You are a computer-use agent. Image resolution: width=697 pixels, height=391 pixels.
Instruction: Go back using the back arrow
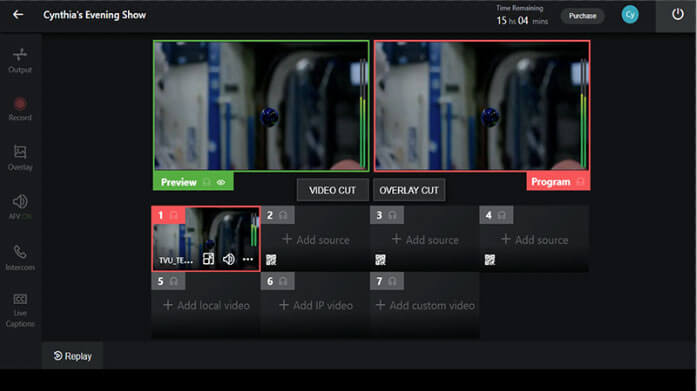click(x=18, y=15)
